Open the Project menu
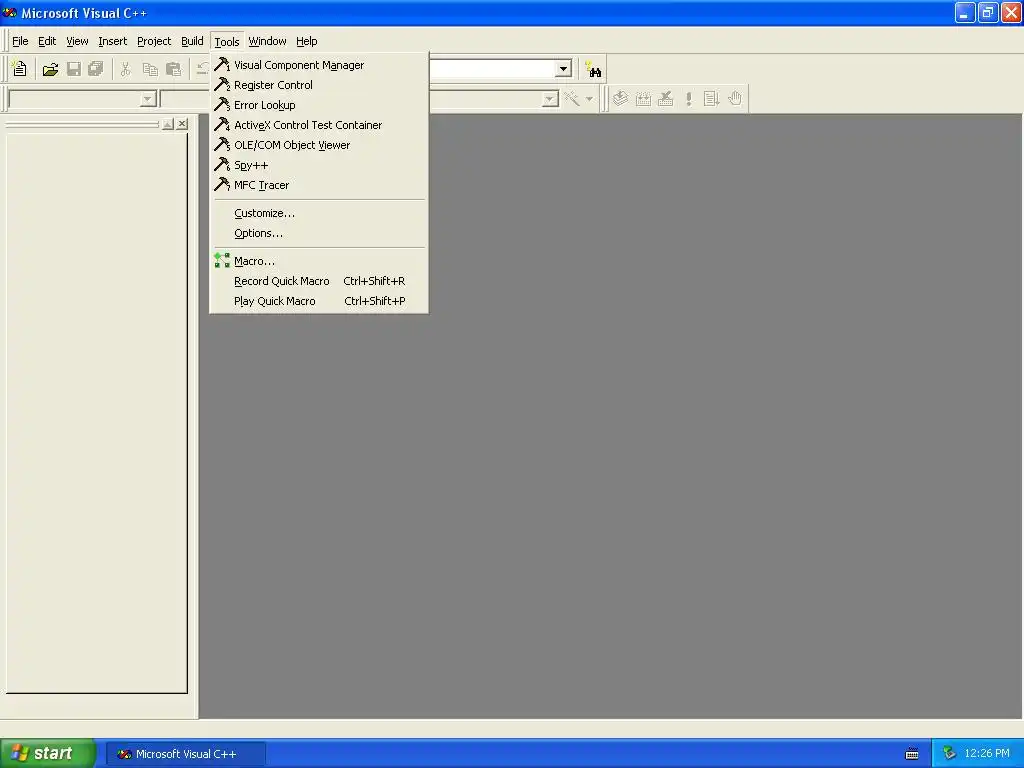Image resolution: width=1024 pixels, height=768 pixels. 154,41
